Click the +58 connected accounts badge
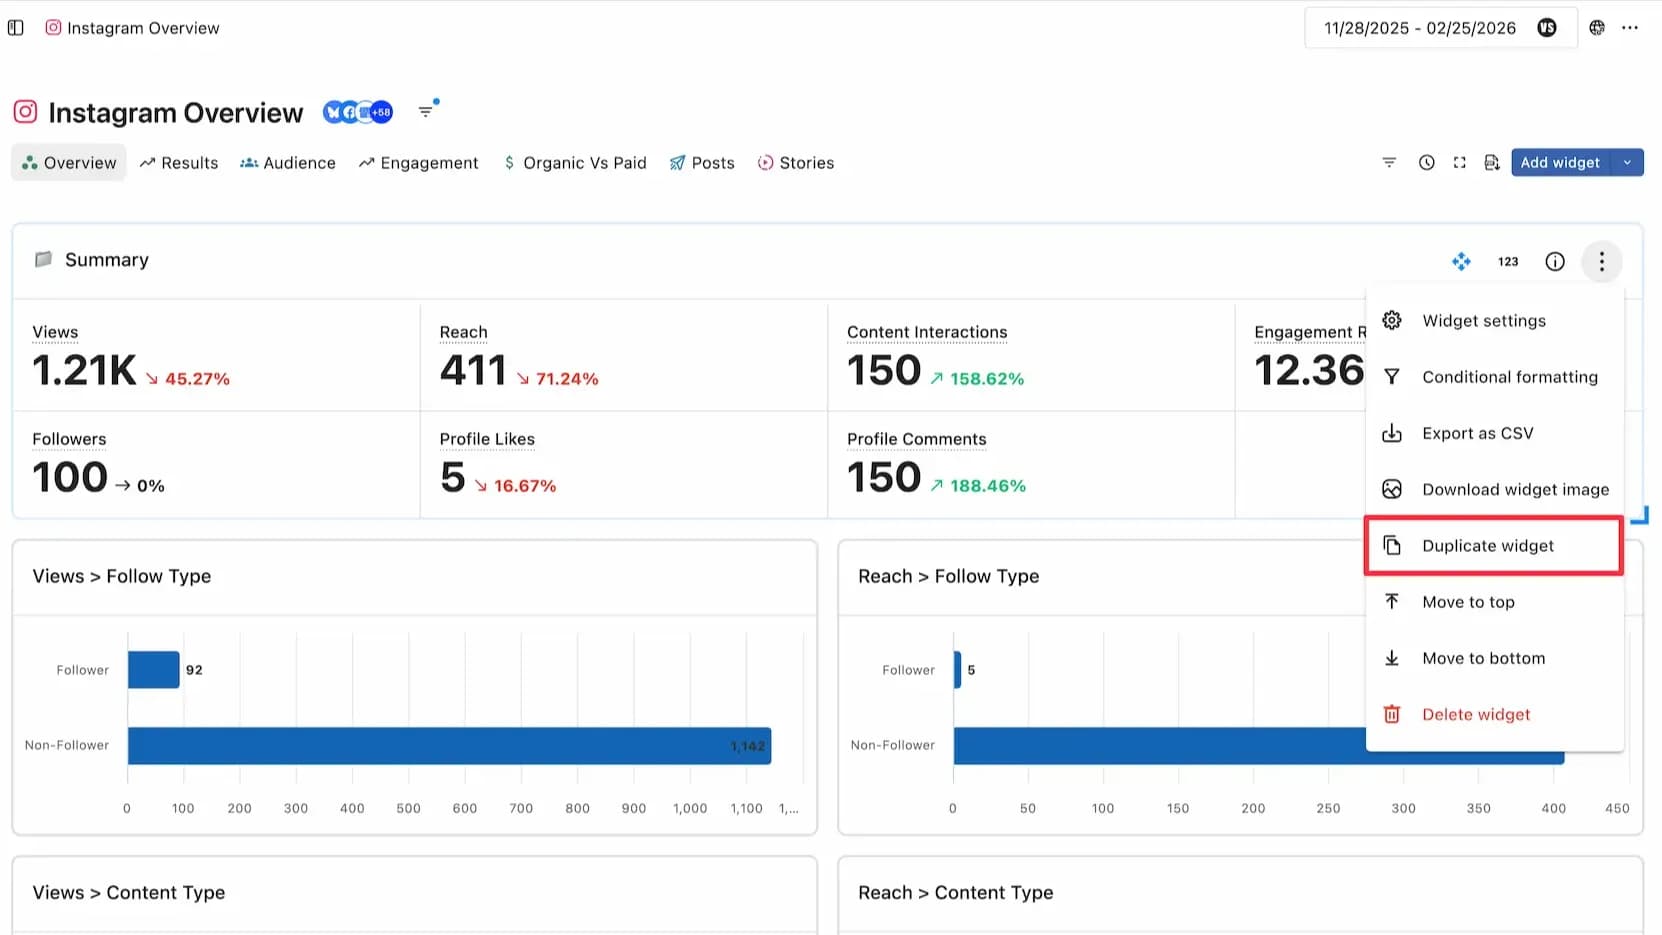This screenshot has width=1662, height=935. point(381,113)
